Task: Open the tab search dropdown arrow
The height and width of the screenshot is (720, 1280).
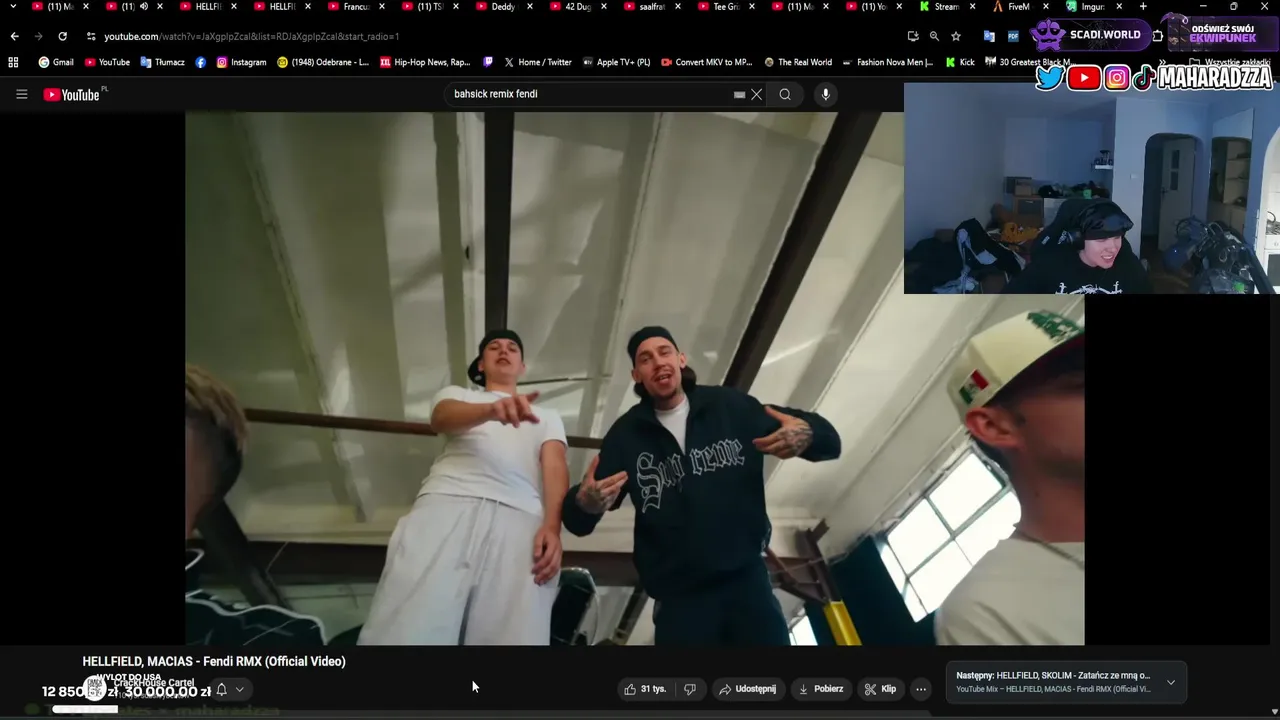Action: (13, 7)
